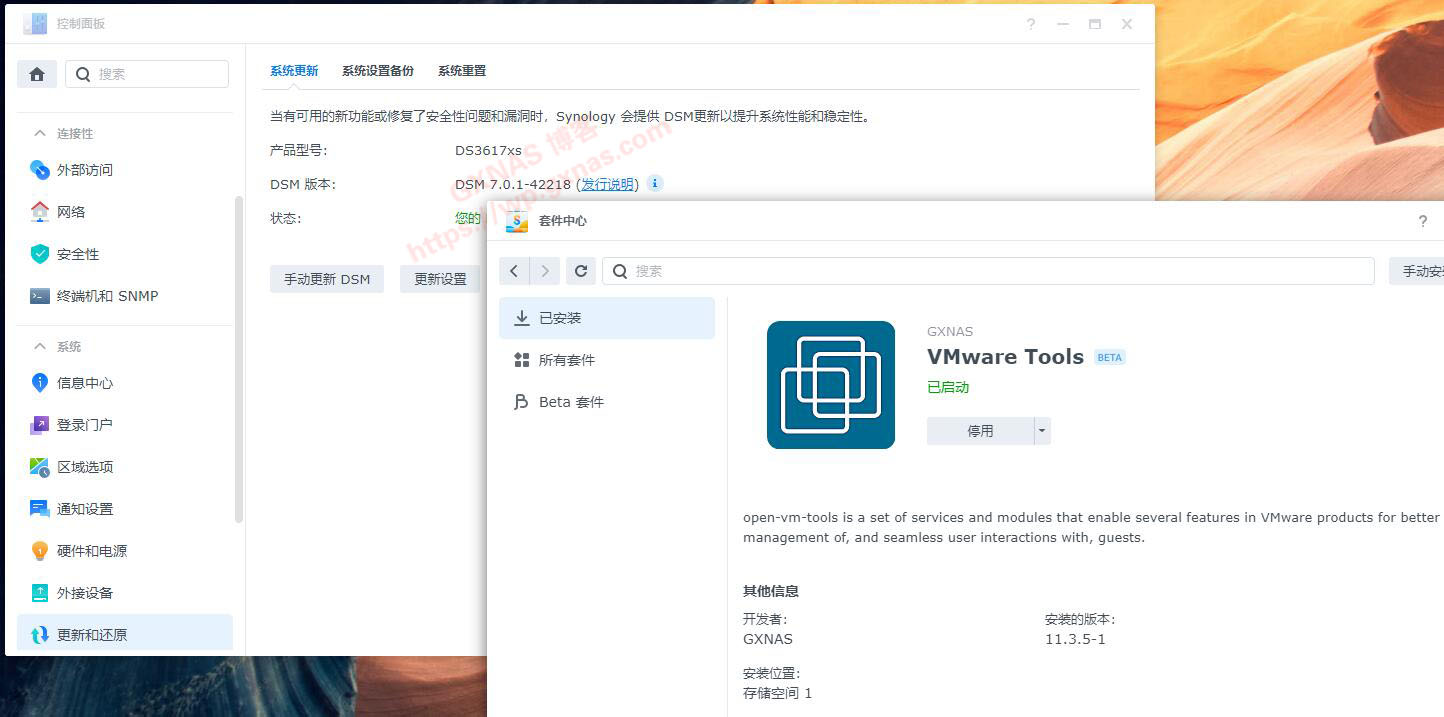Image resolution: width=1444 pixels, height=717 pixels.
Task: Click the info icon beside DSM version
Action: click(x=655, y=183)
